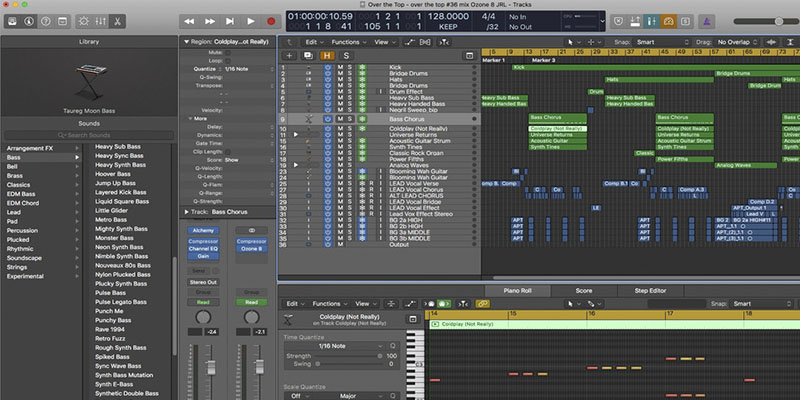Click the S button next to the orange Count-in
Viewport: 800px width, 400px height.
[x=685, y=21]
